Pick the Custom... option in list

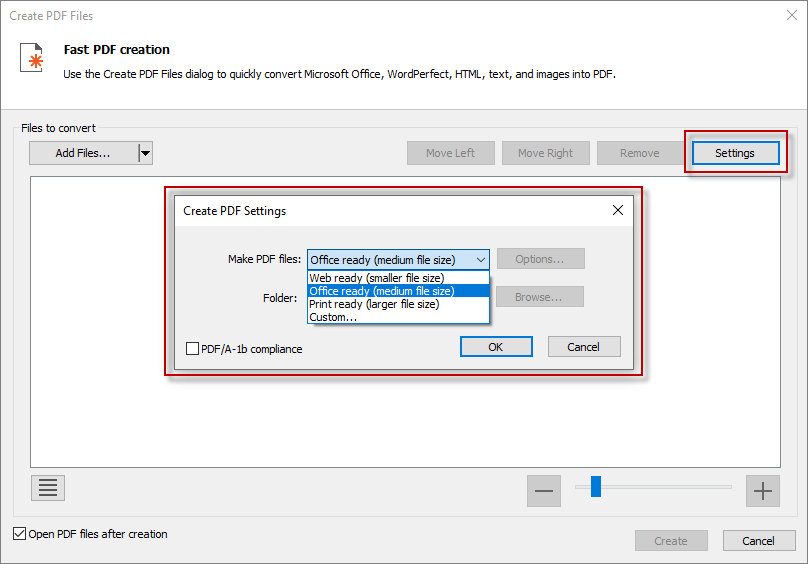(x=333, y=317)
